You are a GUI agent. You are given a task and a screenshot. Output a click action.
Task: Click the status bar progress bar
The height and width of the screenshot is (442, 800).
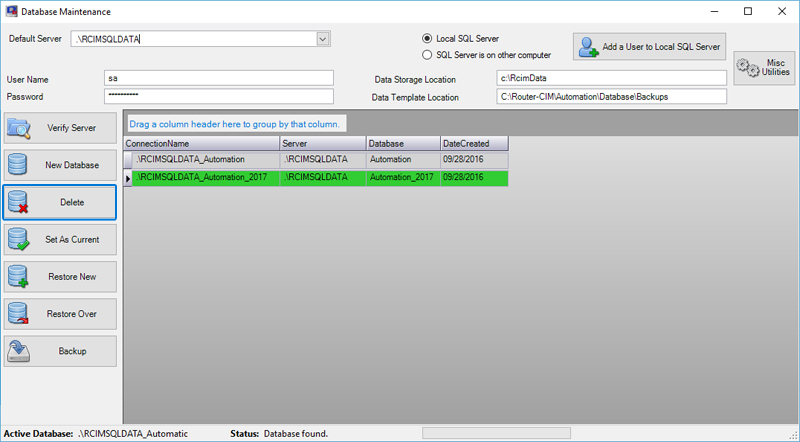496,433
